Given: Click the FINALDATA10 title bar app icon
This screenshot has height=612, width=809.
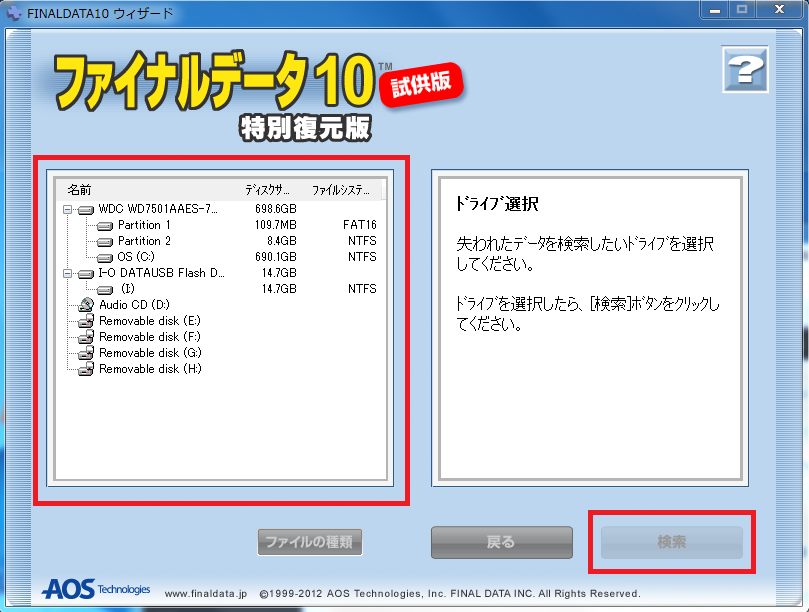Looking at the screenshot, I should (14, 12).
